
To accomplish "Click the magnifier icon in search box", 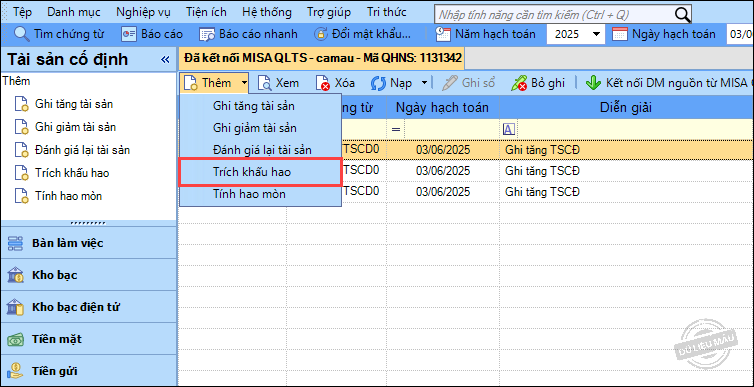I will coord(682,15).
